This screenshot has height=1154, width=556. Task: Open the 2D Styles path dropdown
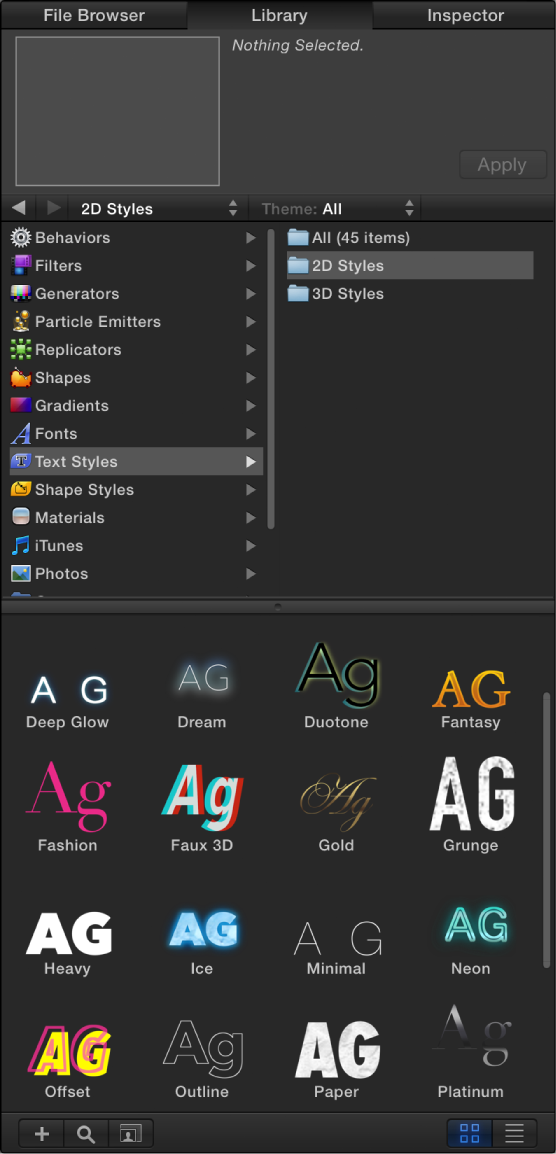pyautogui.click(x=159, y=208)
